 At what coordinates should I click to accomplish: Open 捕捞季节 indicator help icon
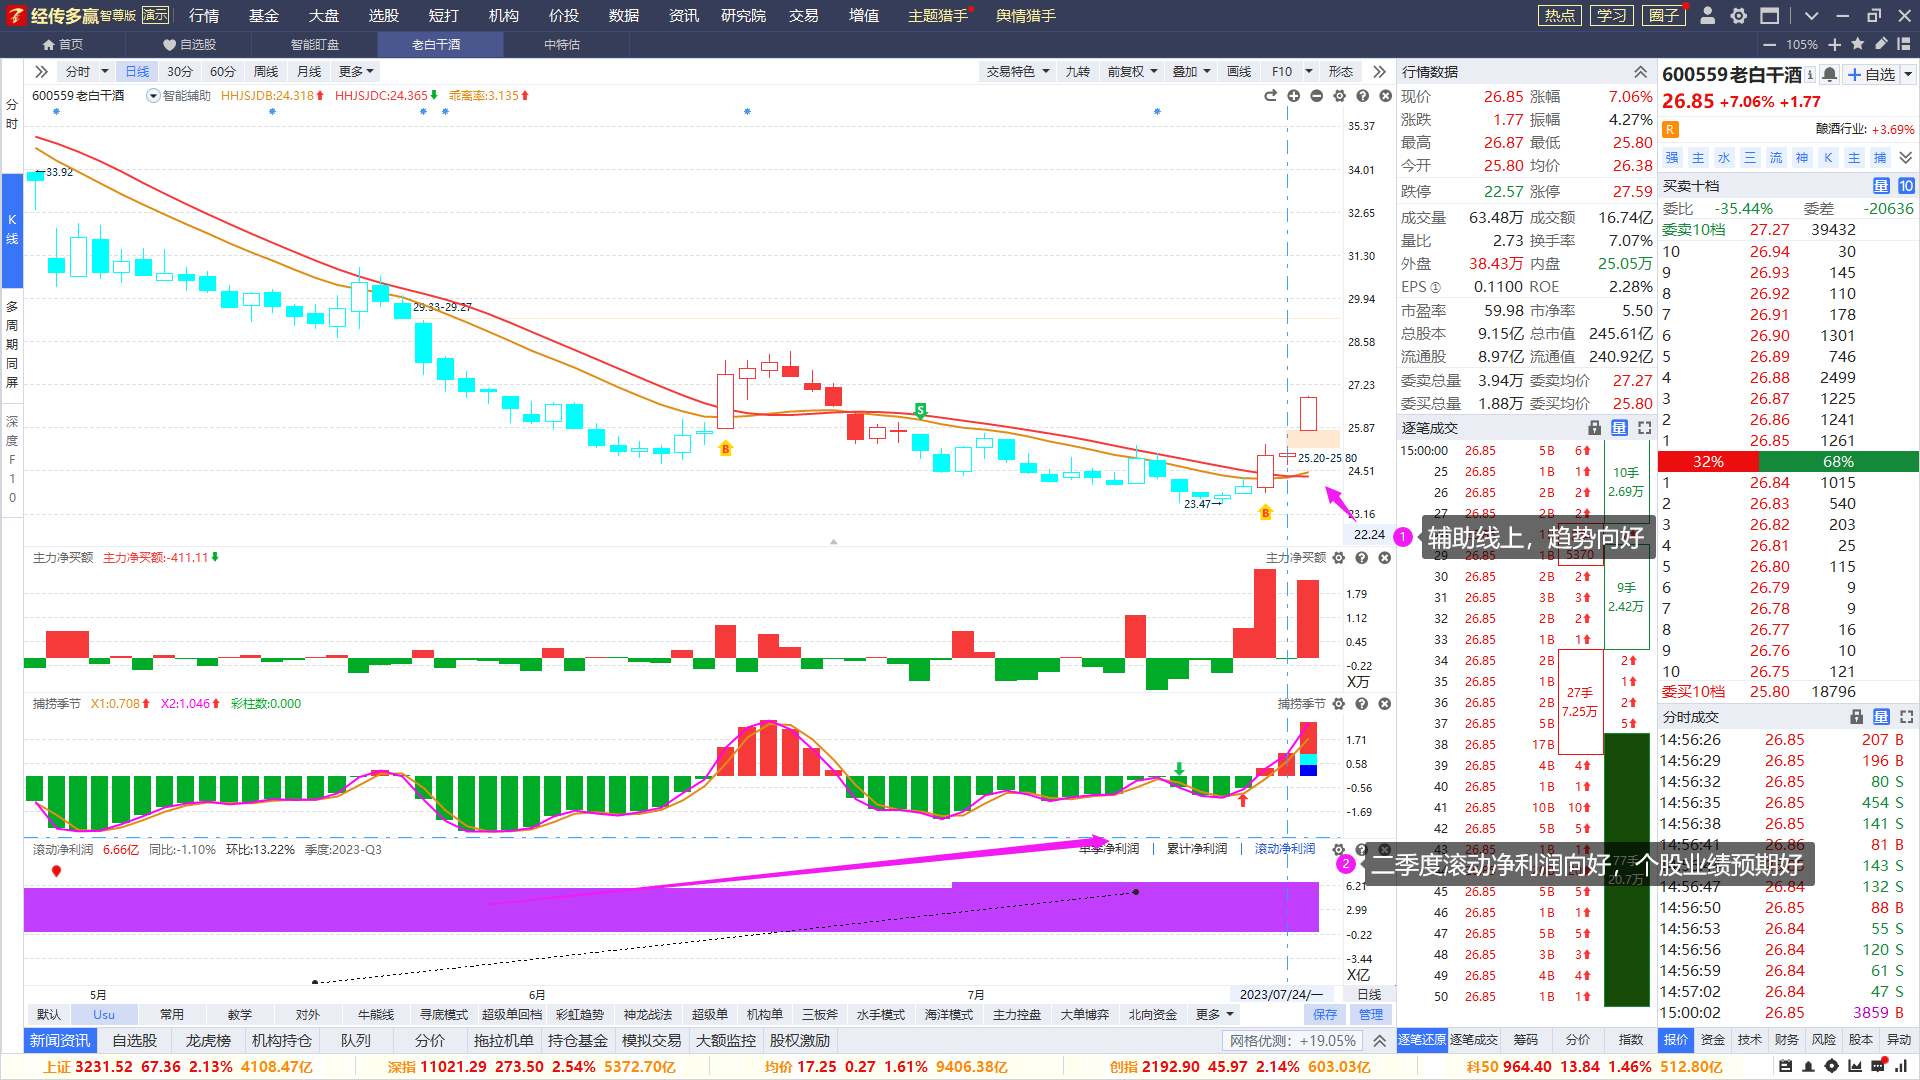pos(1362,704)
